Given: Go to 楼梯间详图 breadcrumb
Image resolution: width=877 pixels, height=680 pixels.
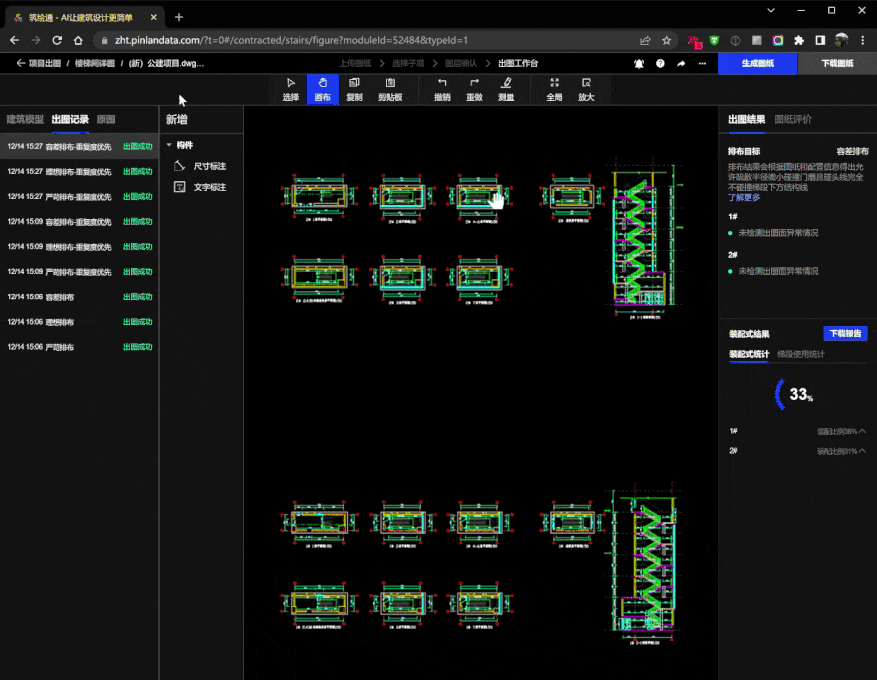Looking at the screenshot, I should click(x=95, y=63).
